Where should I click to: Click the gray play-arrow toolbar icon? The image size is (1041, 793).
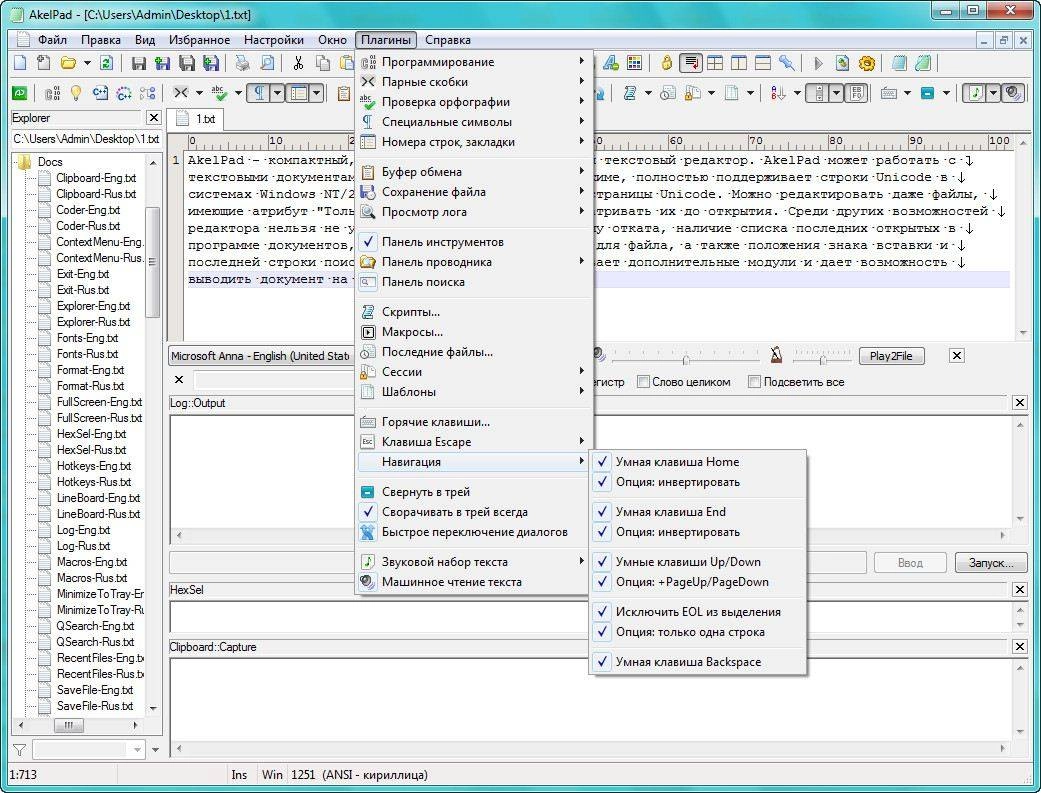tap(818, 63)
